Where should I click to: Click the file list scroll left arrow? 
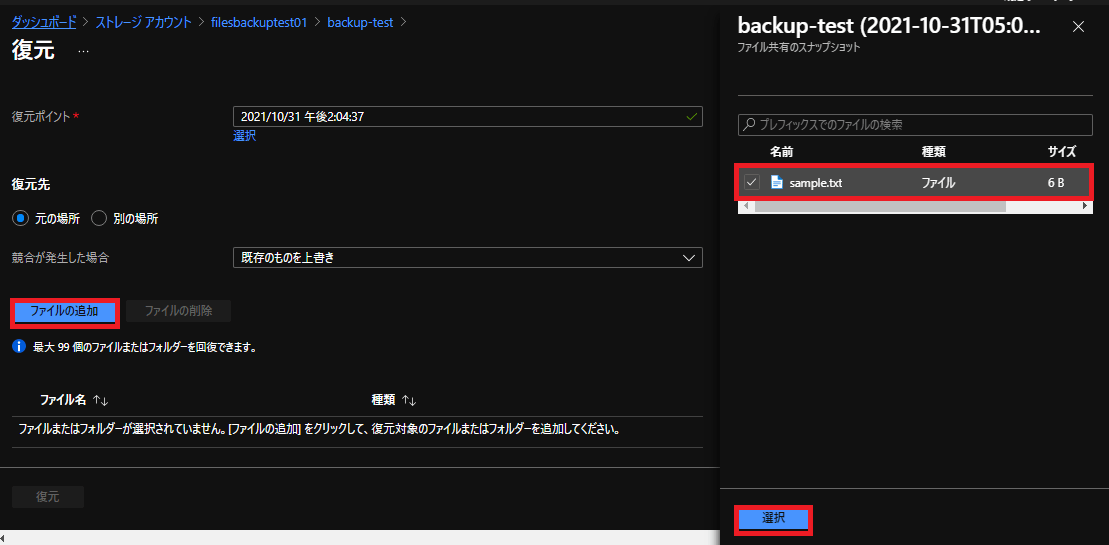click(743, 206)
